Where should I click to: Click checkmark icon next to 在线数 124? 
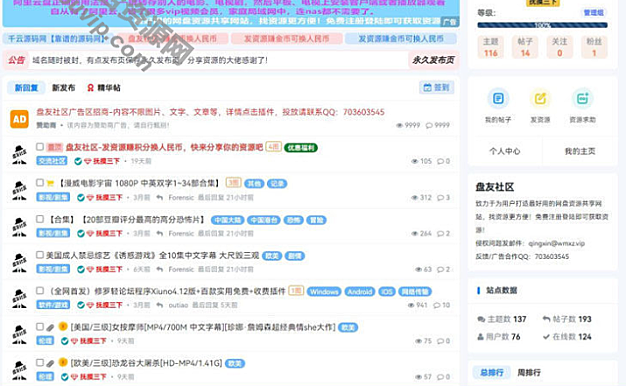coord(547,337)
